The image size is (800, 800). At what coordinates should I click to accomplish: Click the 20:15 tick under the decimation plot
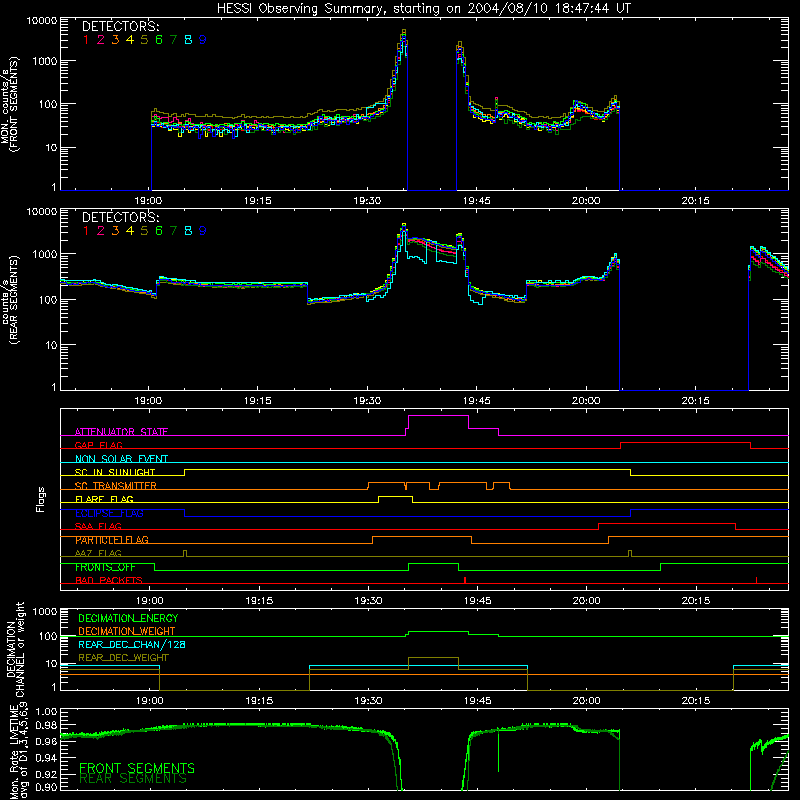[x=695, y=701]
